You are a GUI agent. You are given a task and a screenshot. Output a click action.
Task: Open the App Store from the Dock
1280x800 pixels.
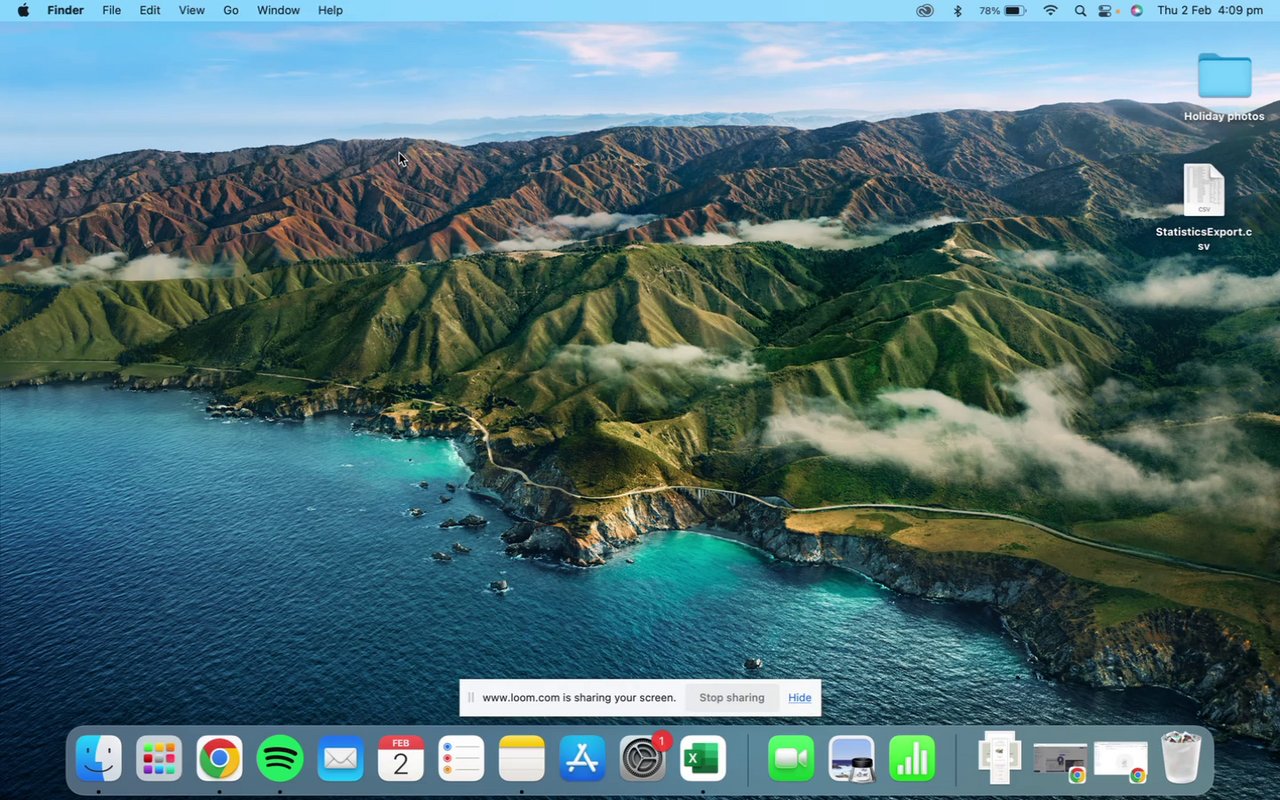pos(582,759)
